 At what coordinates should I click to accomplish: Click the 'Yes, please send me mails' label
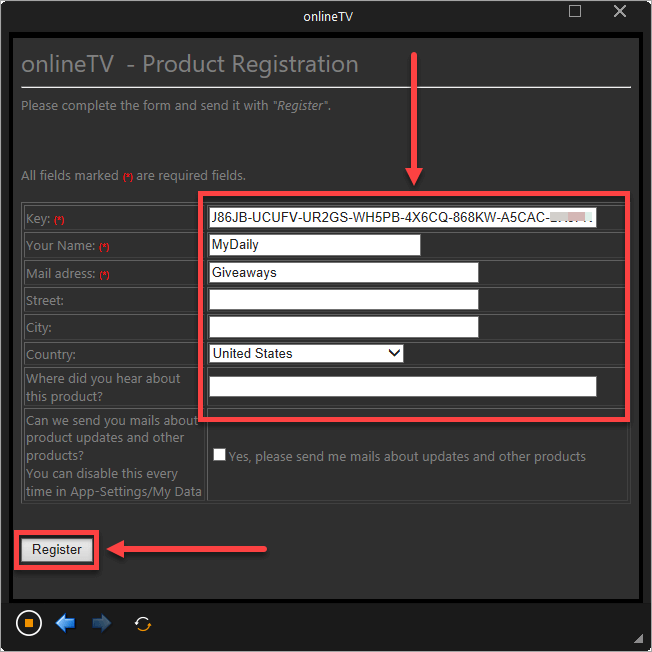pos(407,457)
